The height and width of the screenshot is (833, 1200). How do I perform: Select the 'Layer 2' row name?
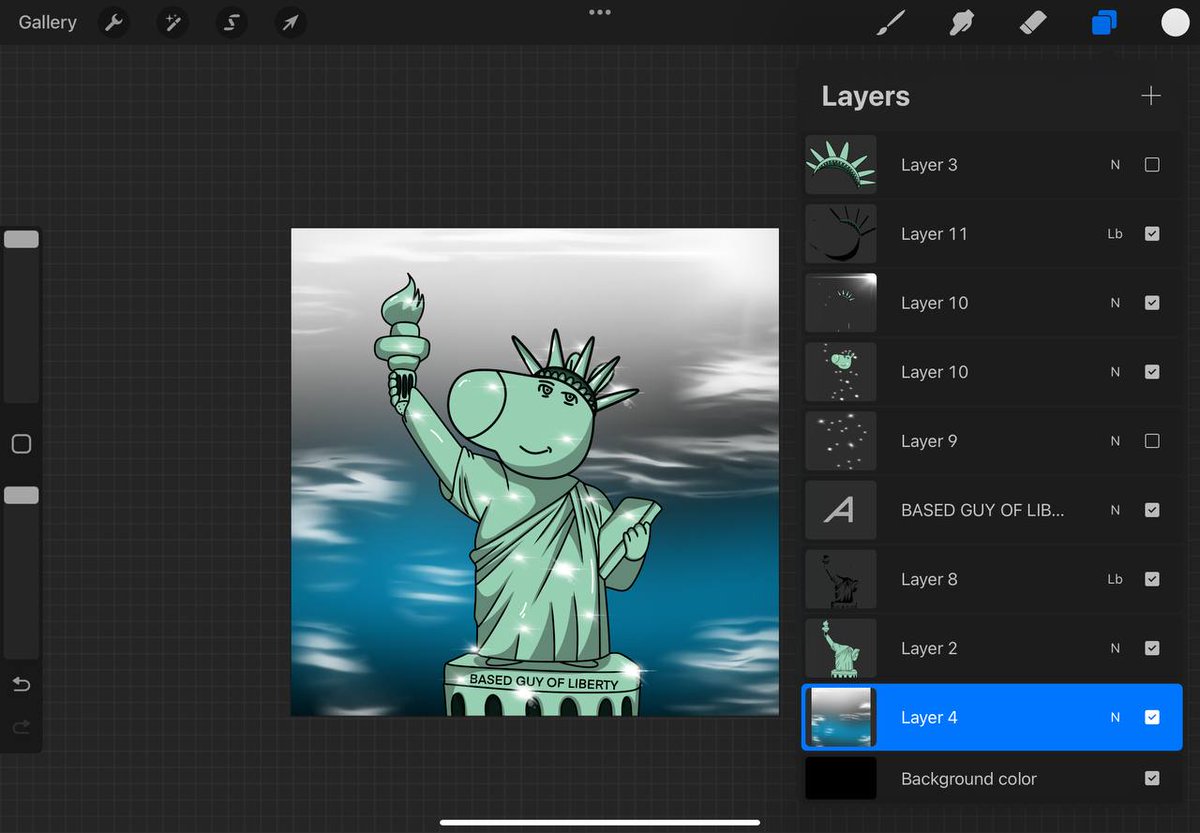coord(929,648)
